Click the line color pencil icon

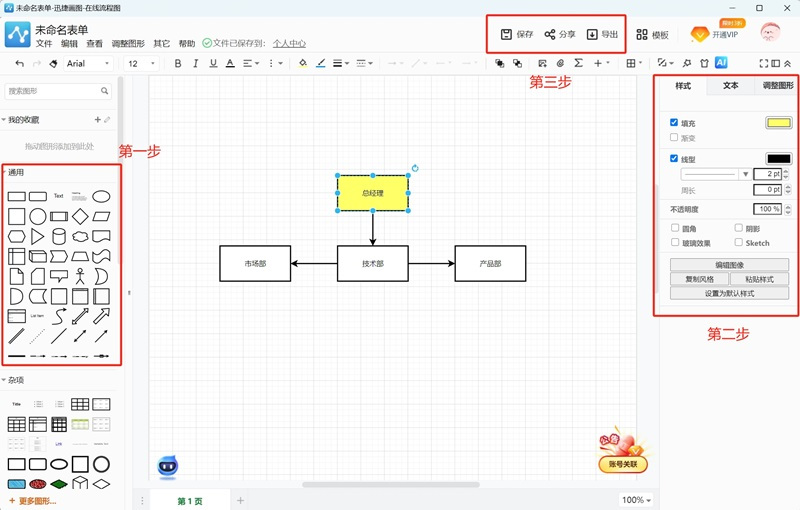pyautogui.click(x=320, y=63)
